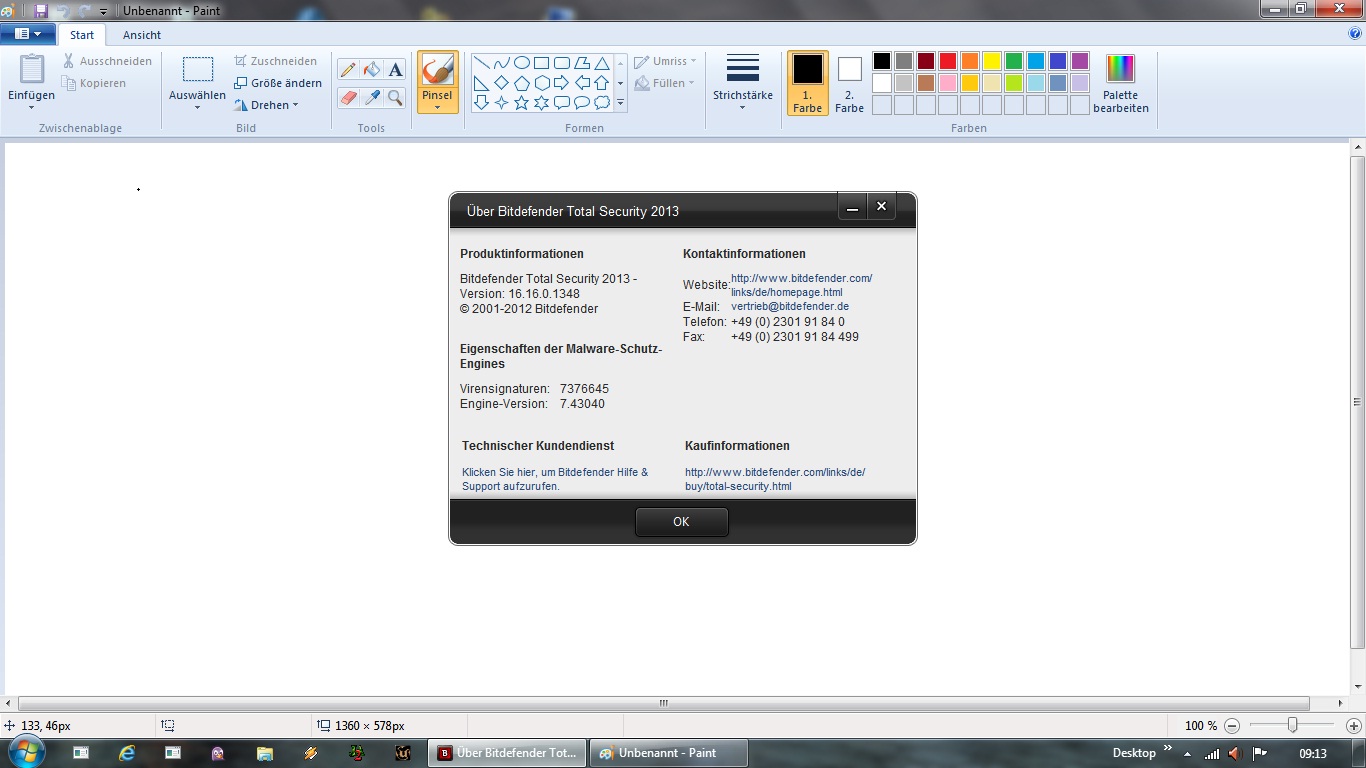
Task: Select the Text tool
Action: click(x=395, y=69)
